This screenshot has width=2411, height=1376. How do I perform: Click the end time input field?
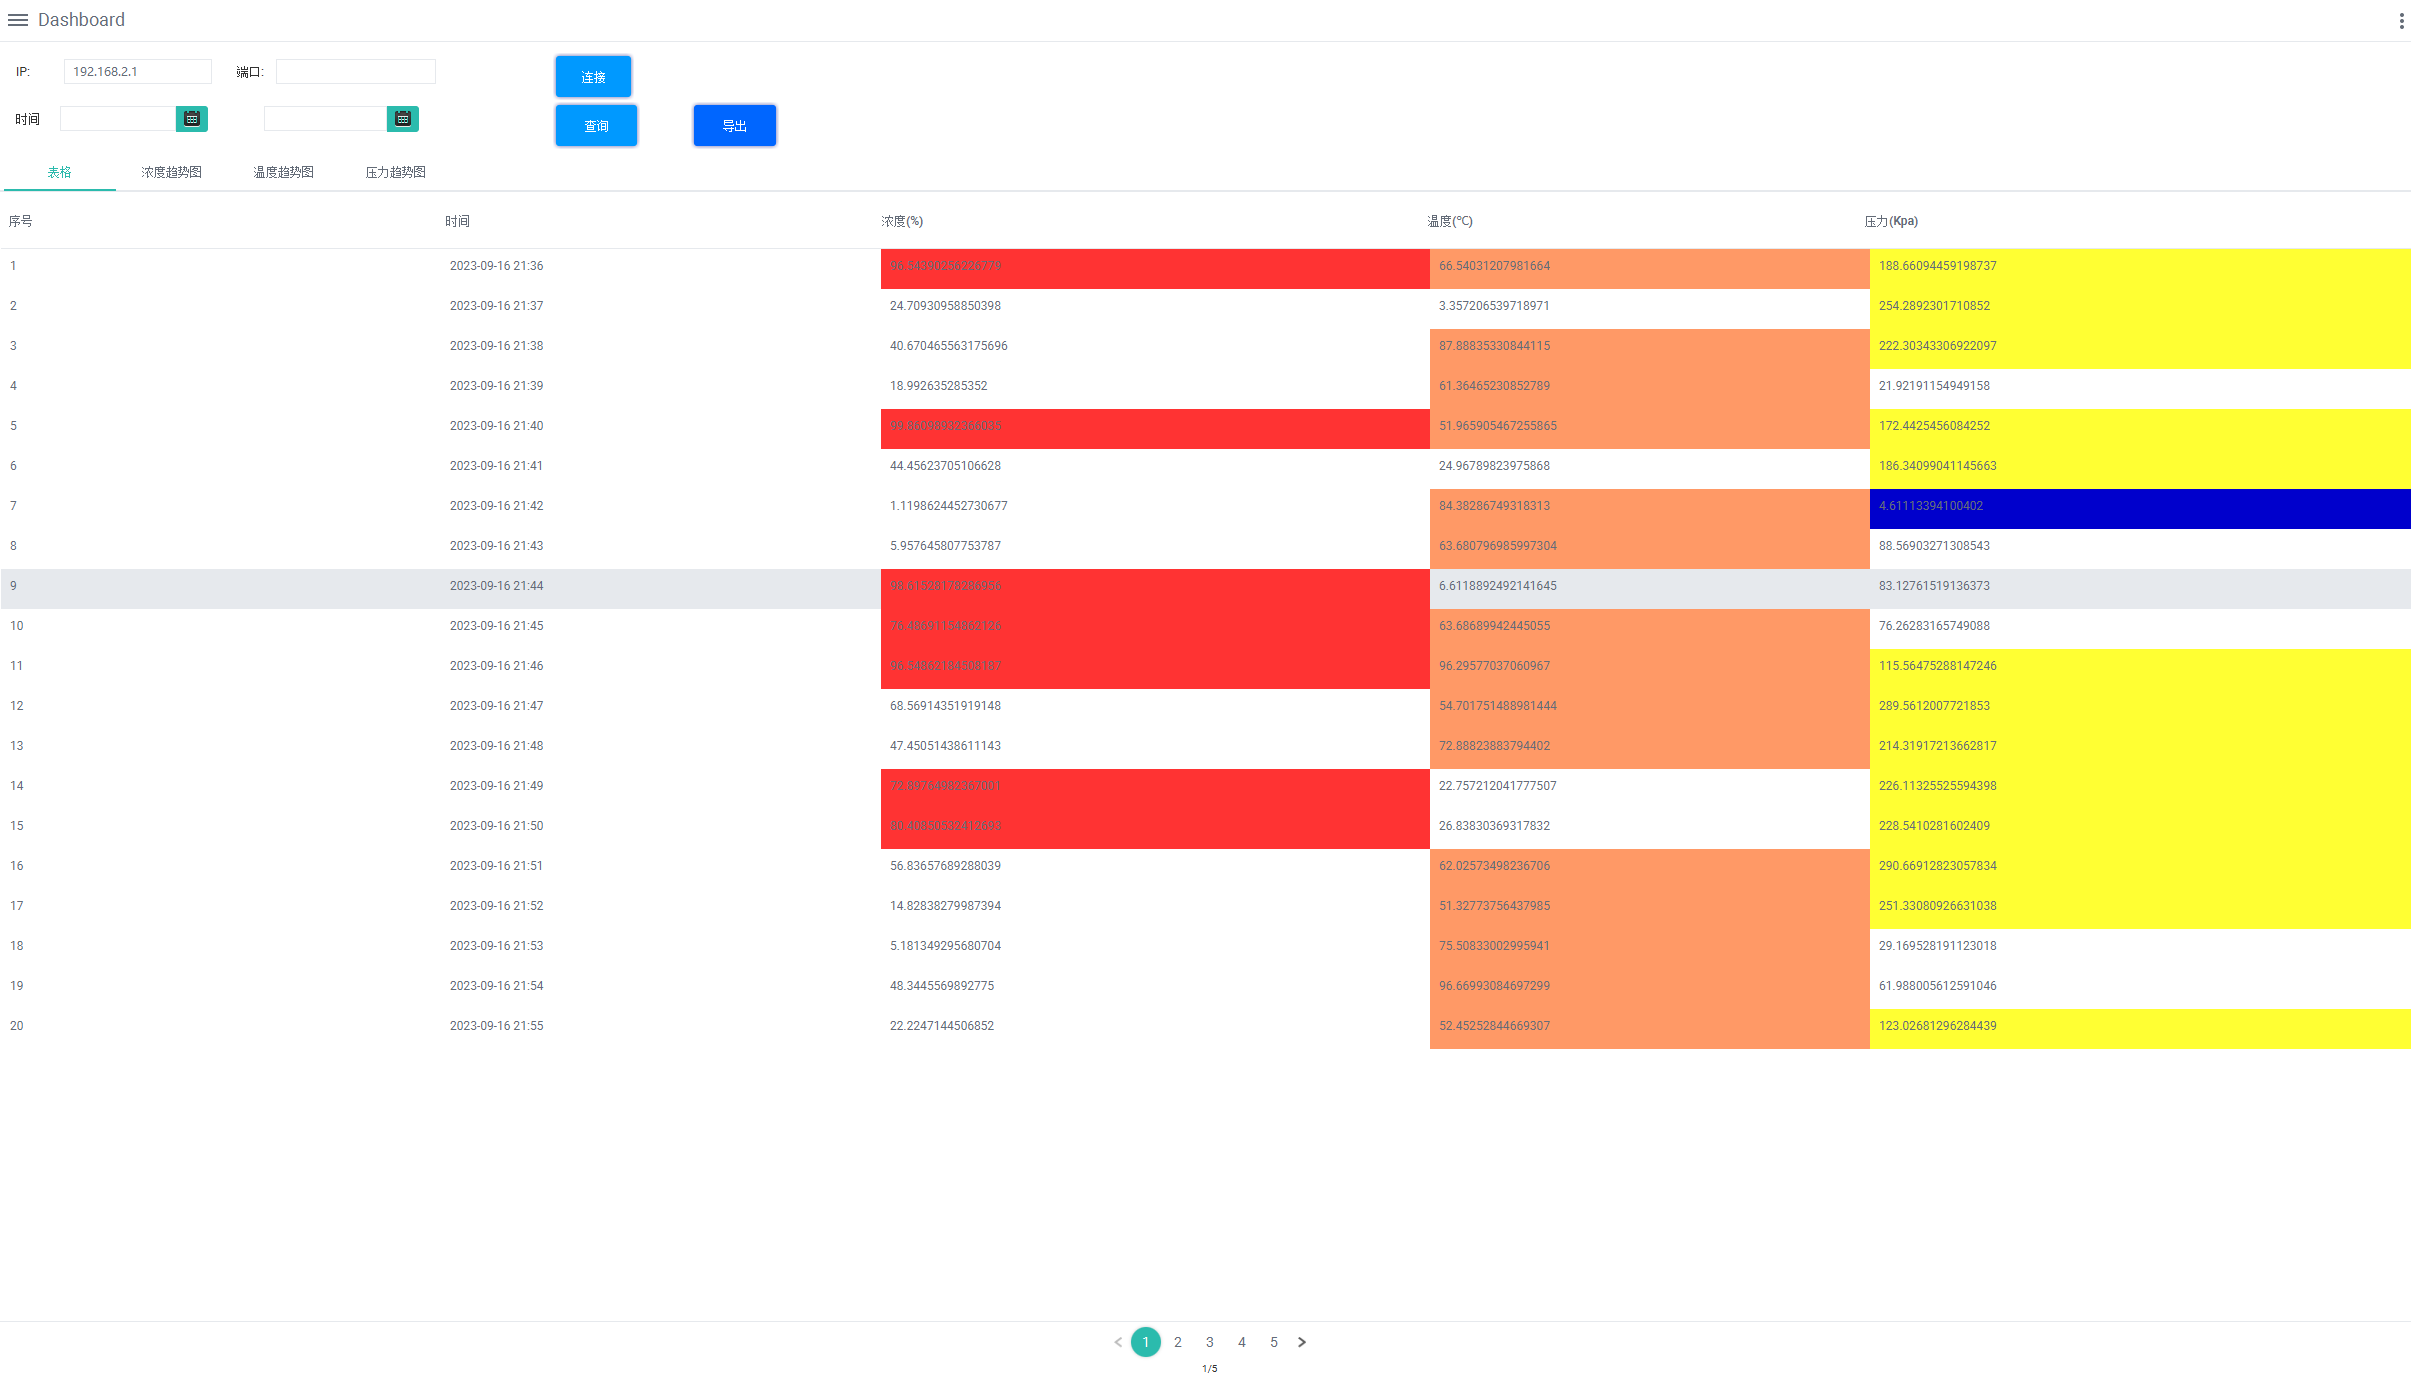point(325,119)
